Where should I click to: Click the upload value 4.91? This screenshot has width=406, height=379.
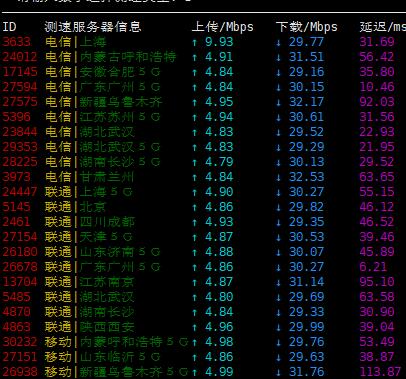click(x=219, y=57)
